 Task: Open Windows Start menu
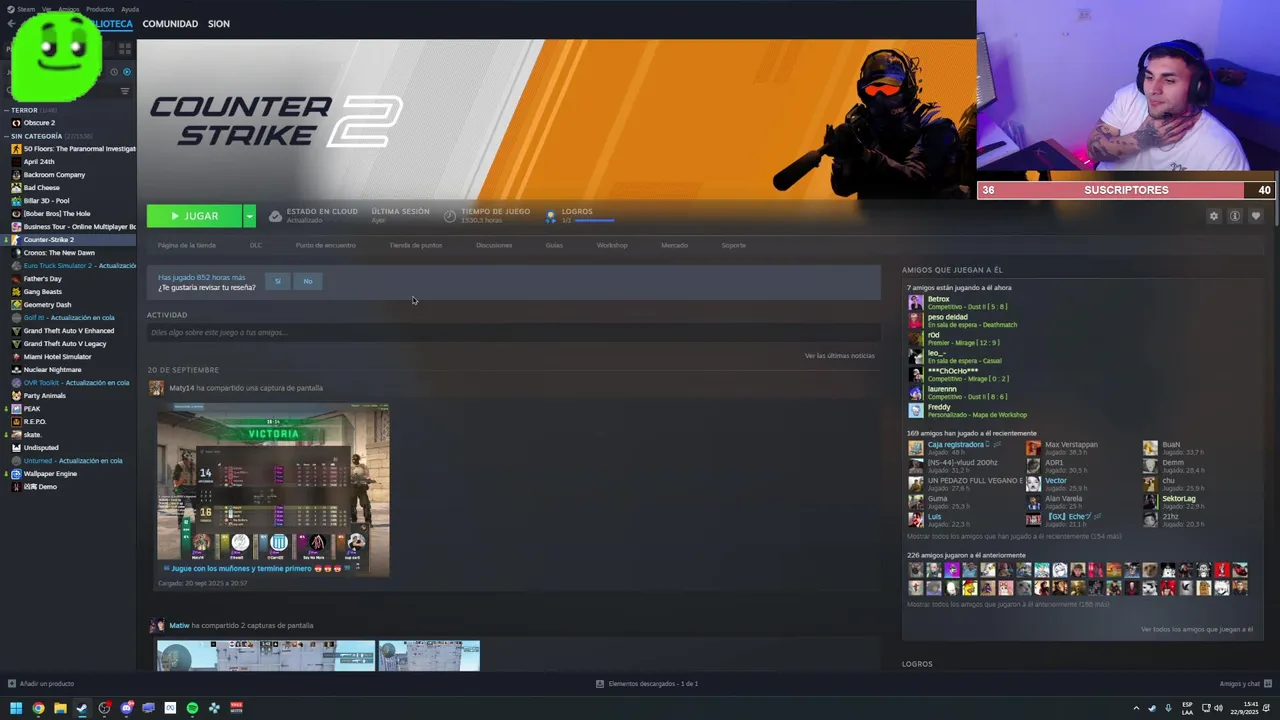click(x=16, y=708)
